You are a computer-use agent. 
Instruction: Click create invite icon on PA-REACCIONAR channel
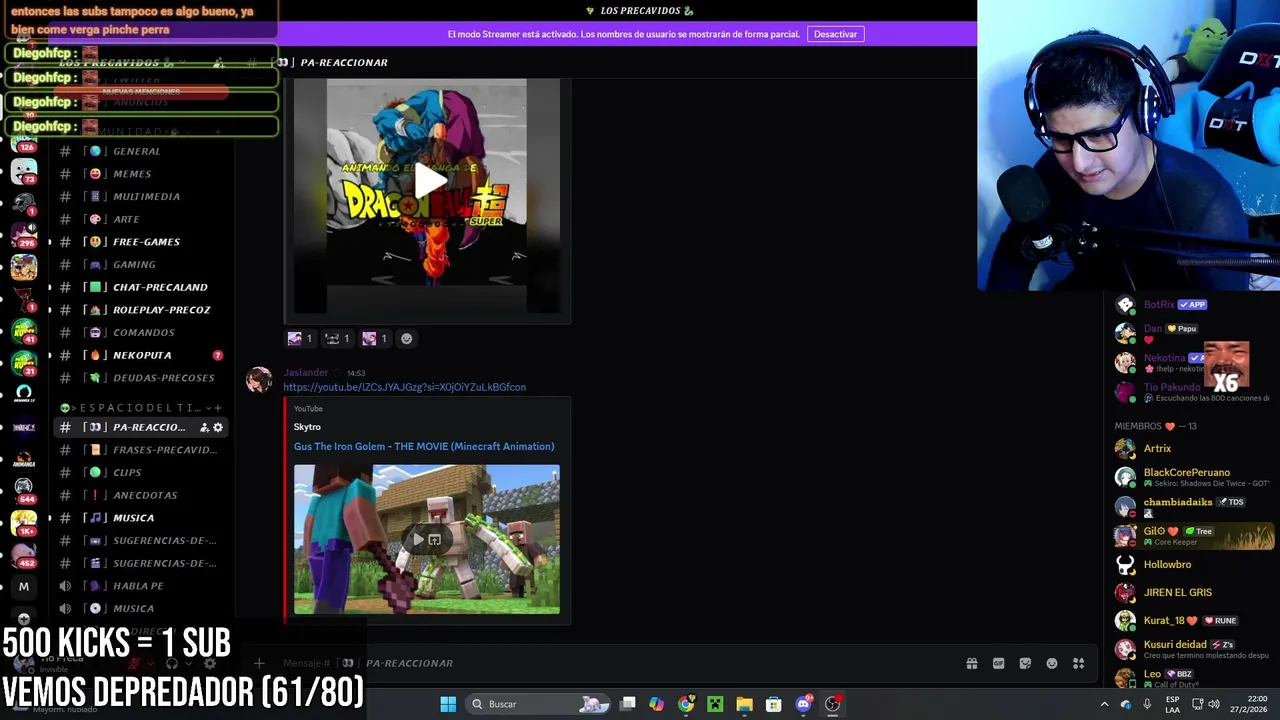204,428
